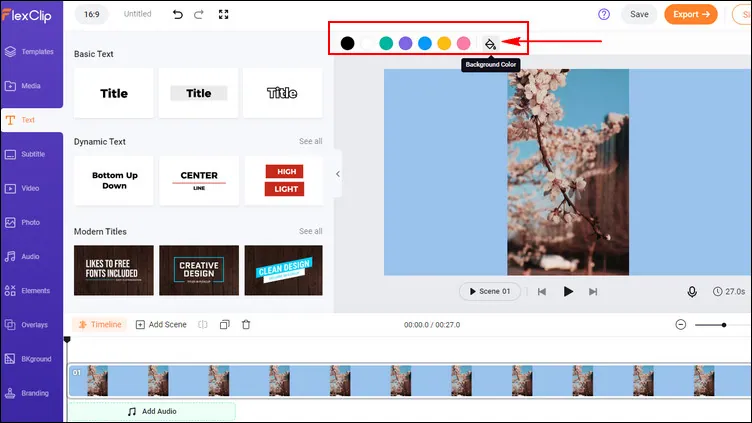Click the orange Export button

(691, 14)
